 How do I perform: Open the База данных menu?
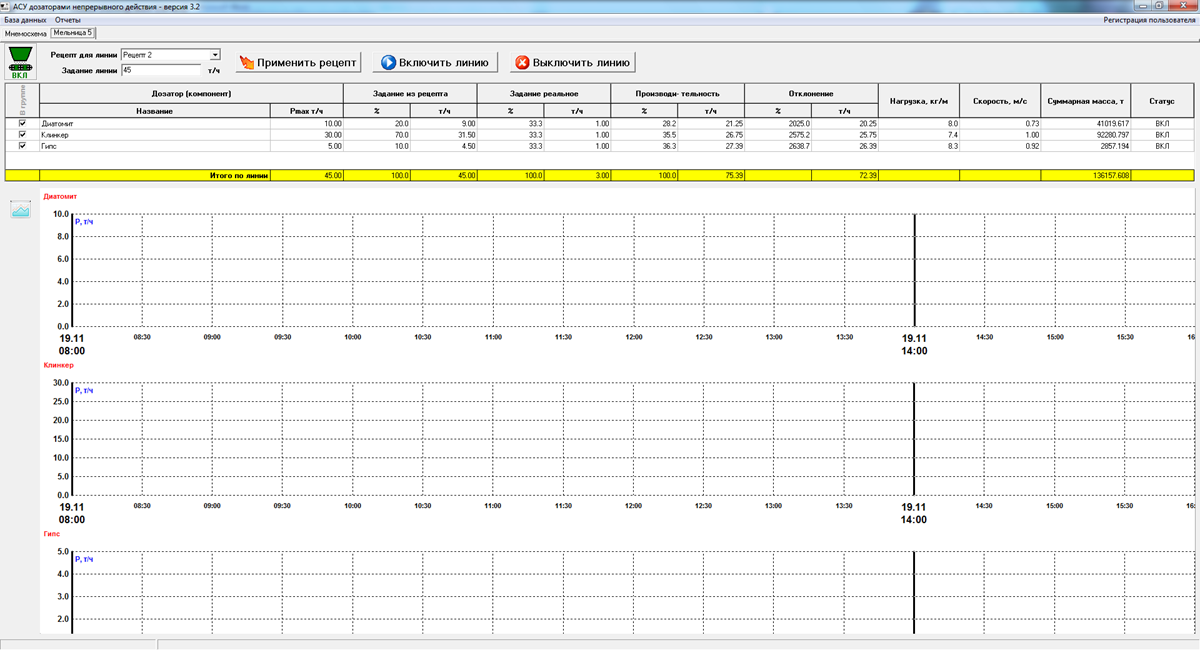point(26,20)
